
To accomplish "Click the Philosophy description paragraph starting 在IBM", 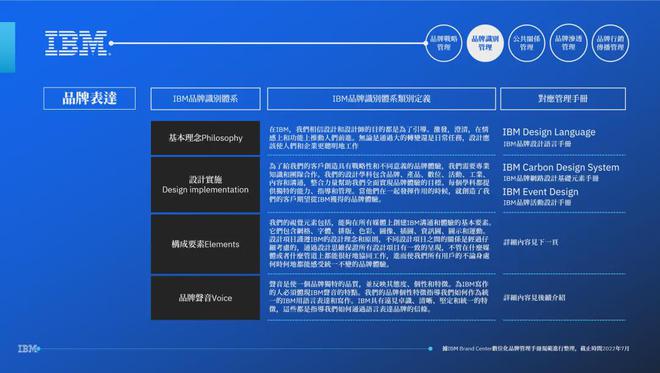I will tap(379, 138).
